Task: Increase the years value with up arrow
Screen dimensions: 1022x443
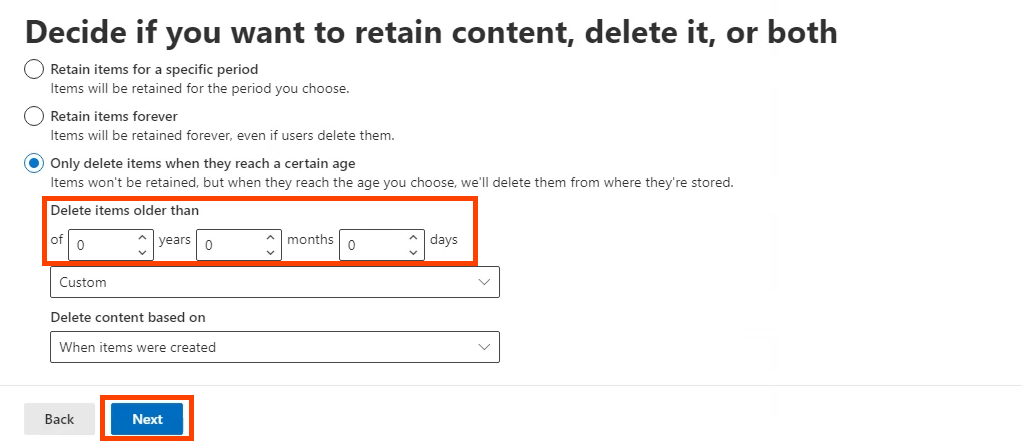Action: click(x=142, y=238)
